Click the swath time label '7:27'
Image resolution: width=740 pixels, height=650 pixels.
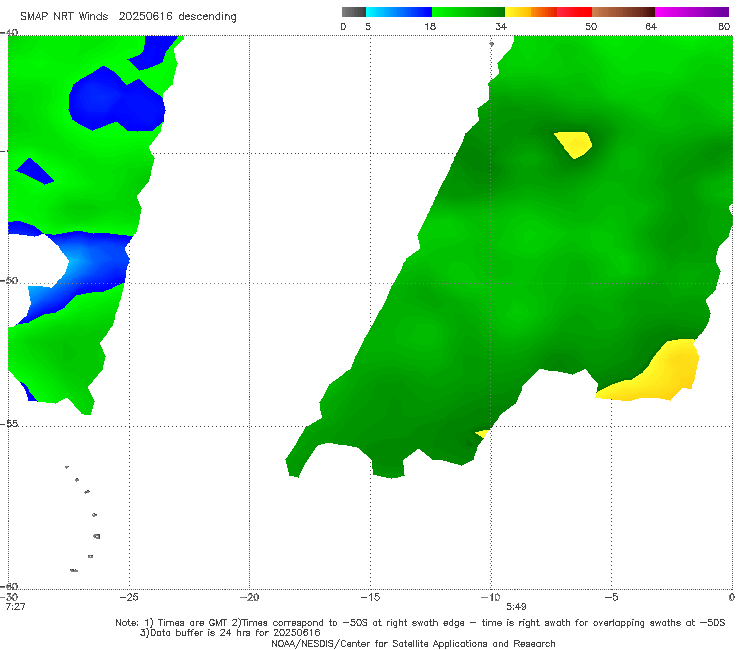pos(15,607)
